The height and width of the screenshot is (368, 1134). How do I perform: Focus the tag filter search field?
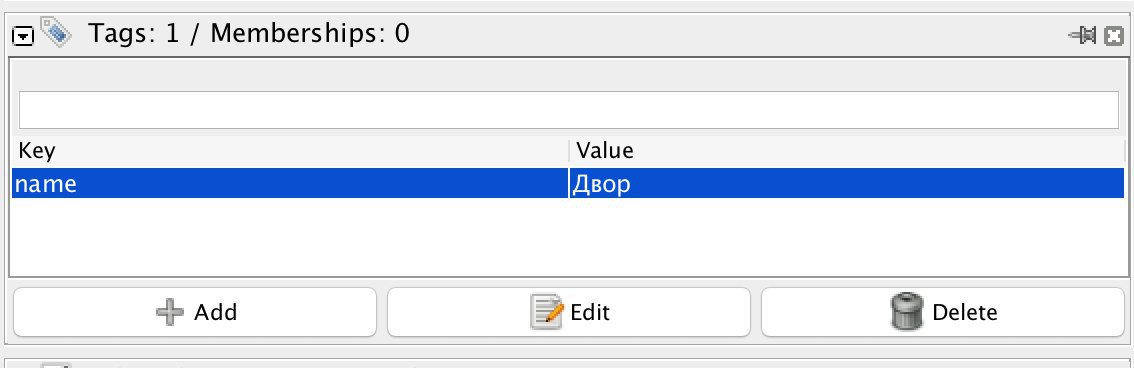tap(568, 110)
